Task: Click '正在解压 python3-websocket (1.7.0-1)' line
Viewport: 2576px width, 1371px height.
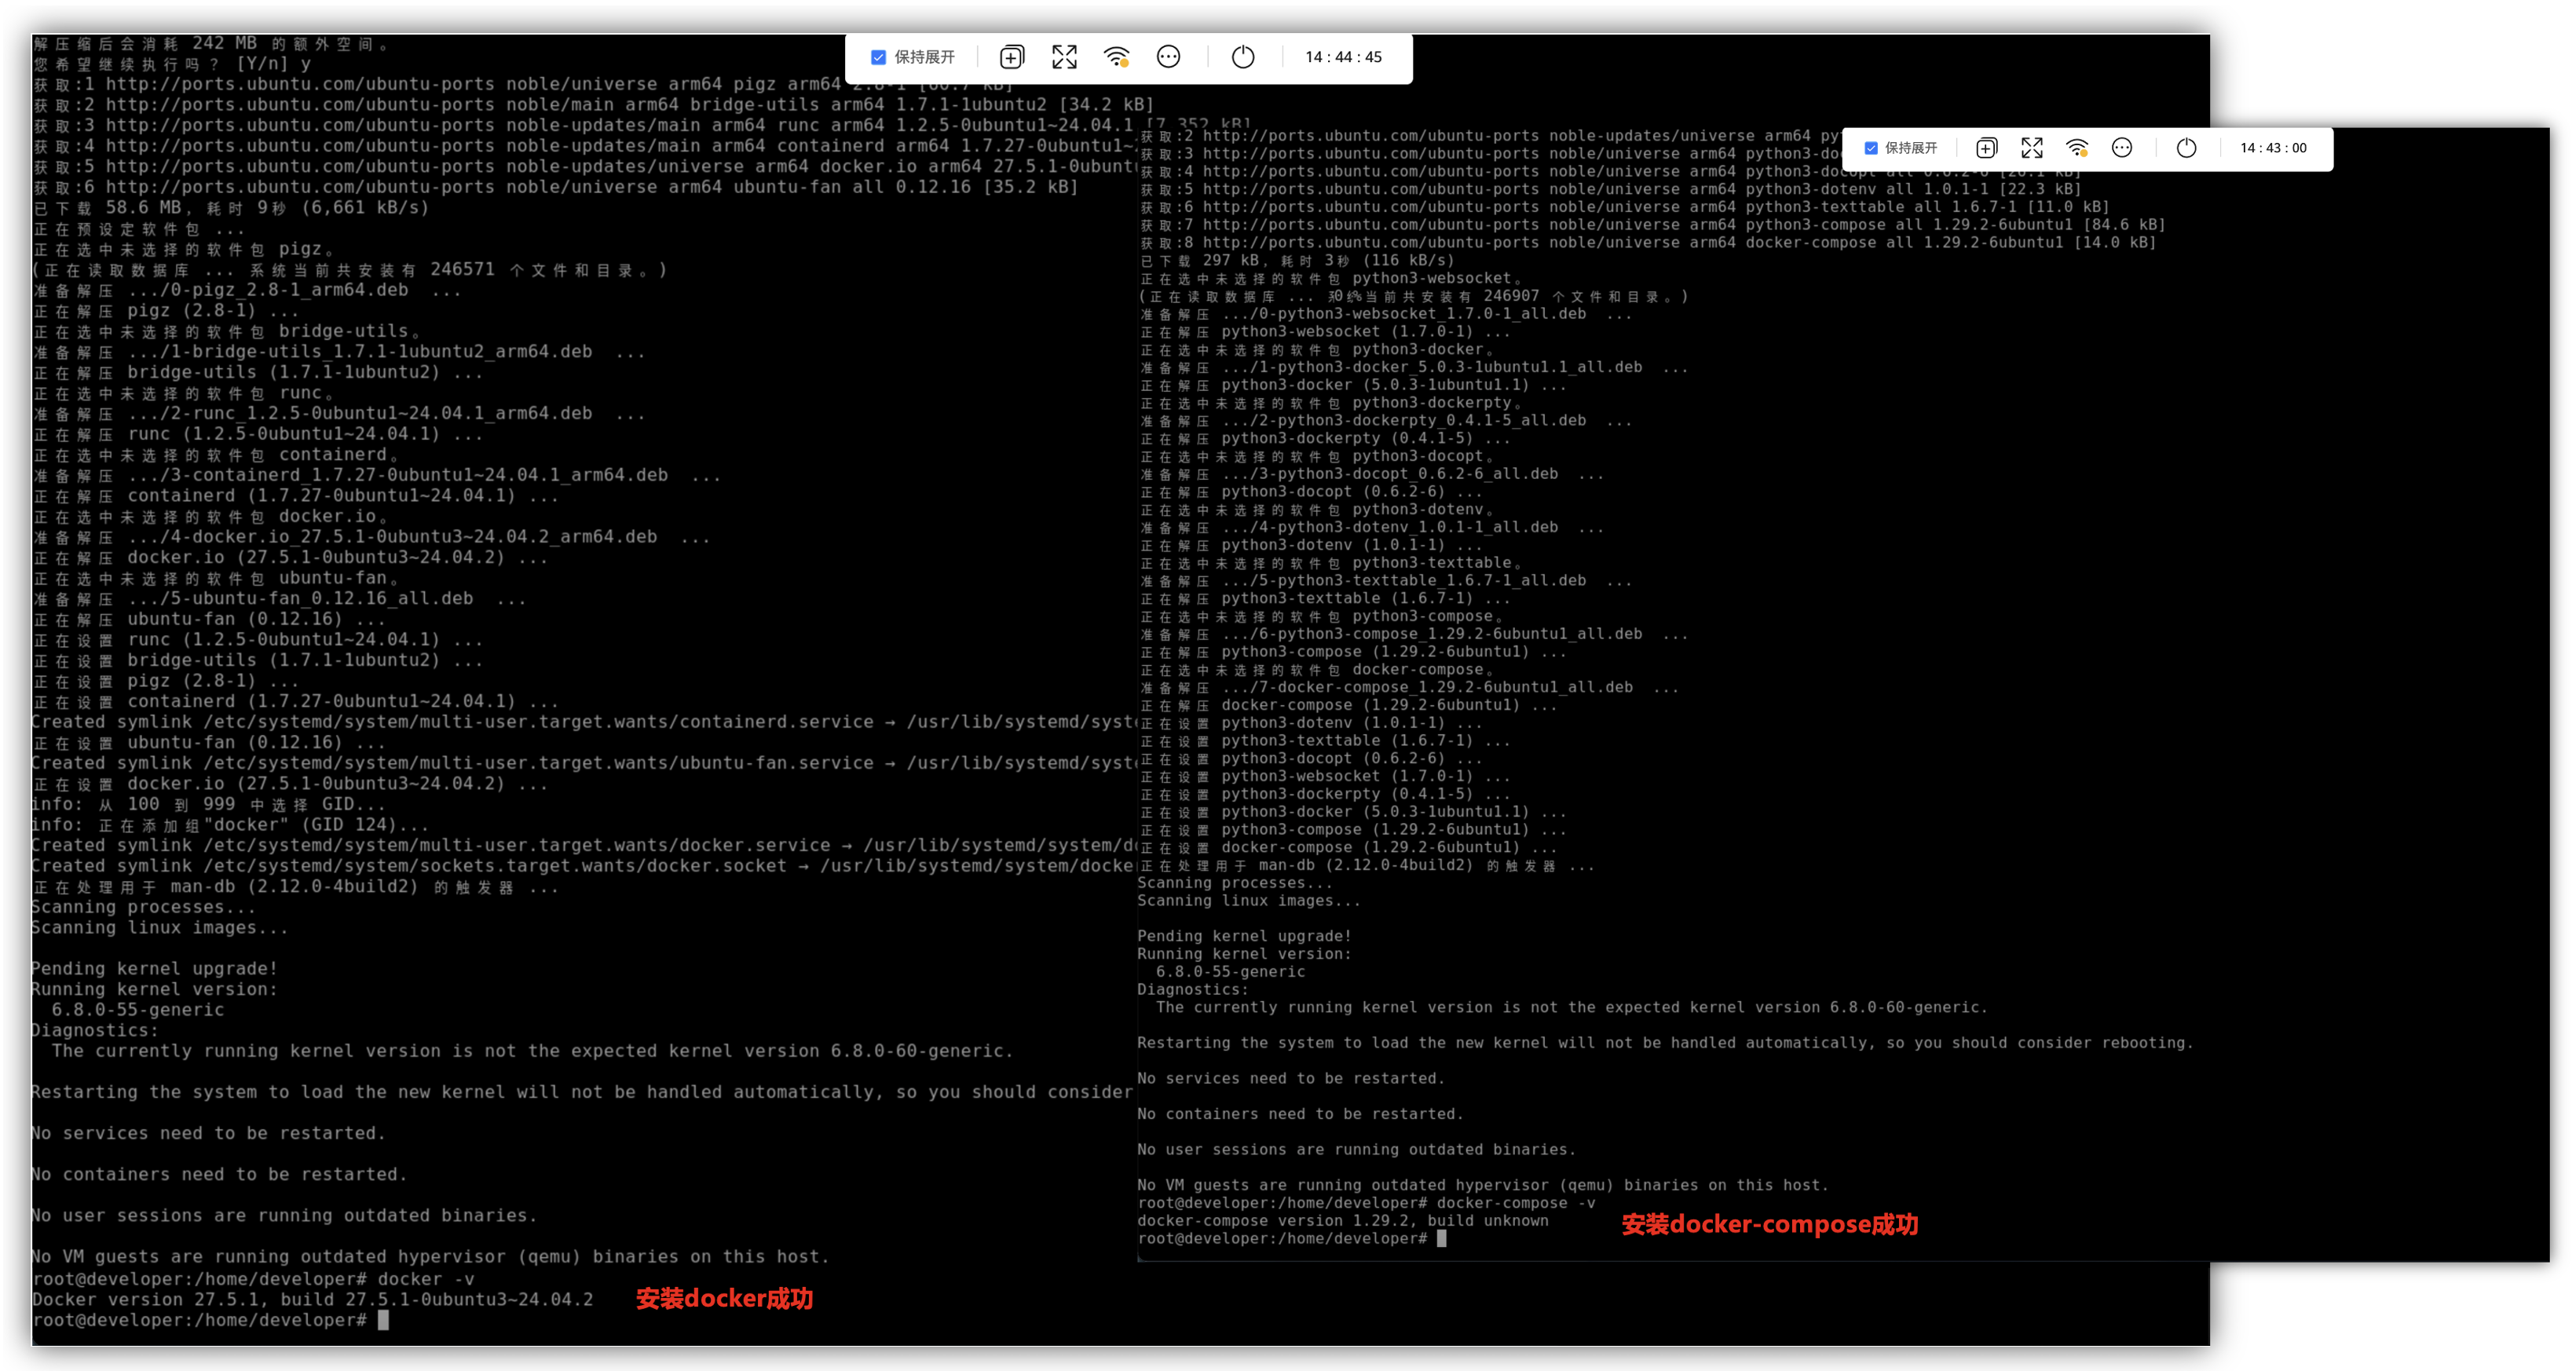Action: point(1325,332)
